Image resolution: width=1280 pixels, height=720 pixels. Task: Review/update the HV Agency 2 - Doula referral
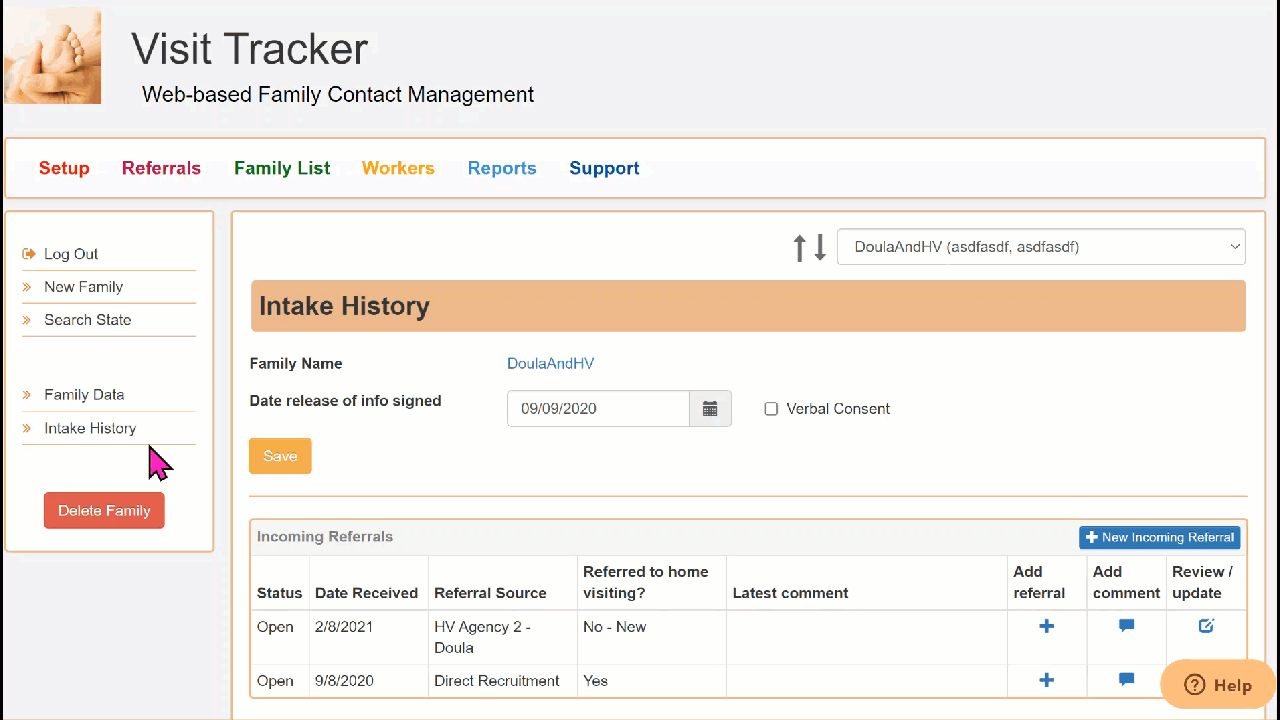click(1206, 626)
